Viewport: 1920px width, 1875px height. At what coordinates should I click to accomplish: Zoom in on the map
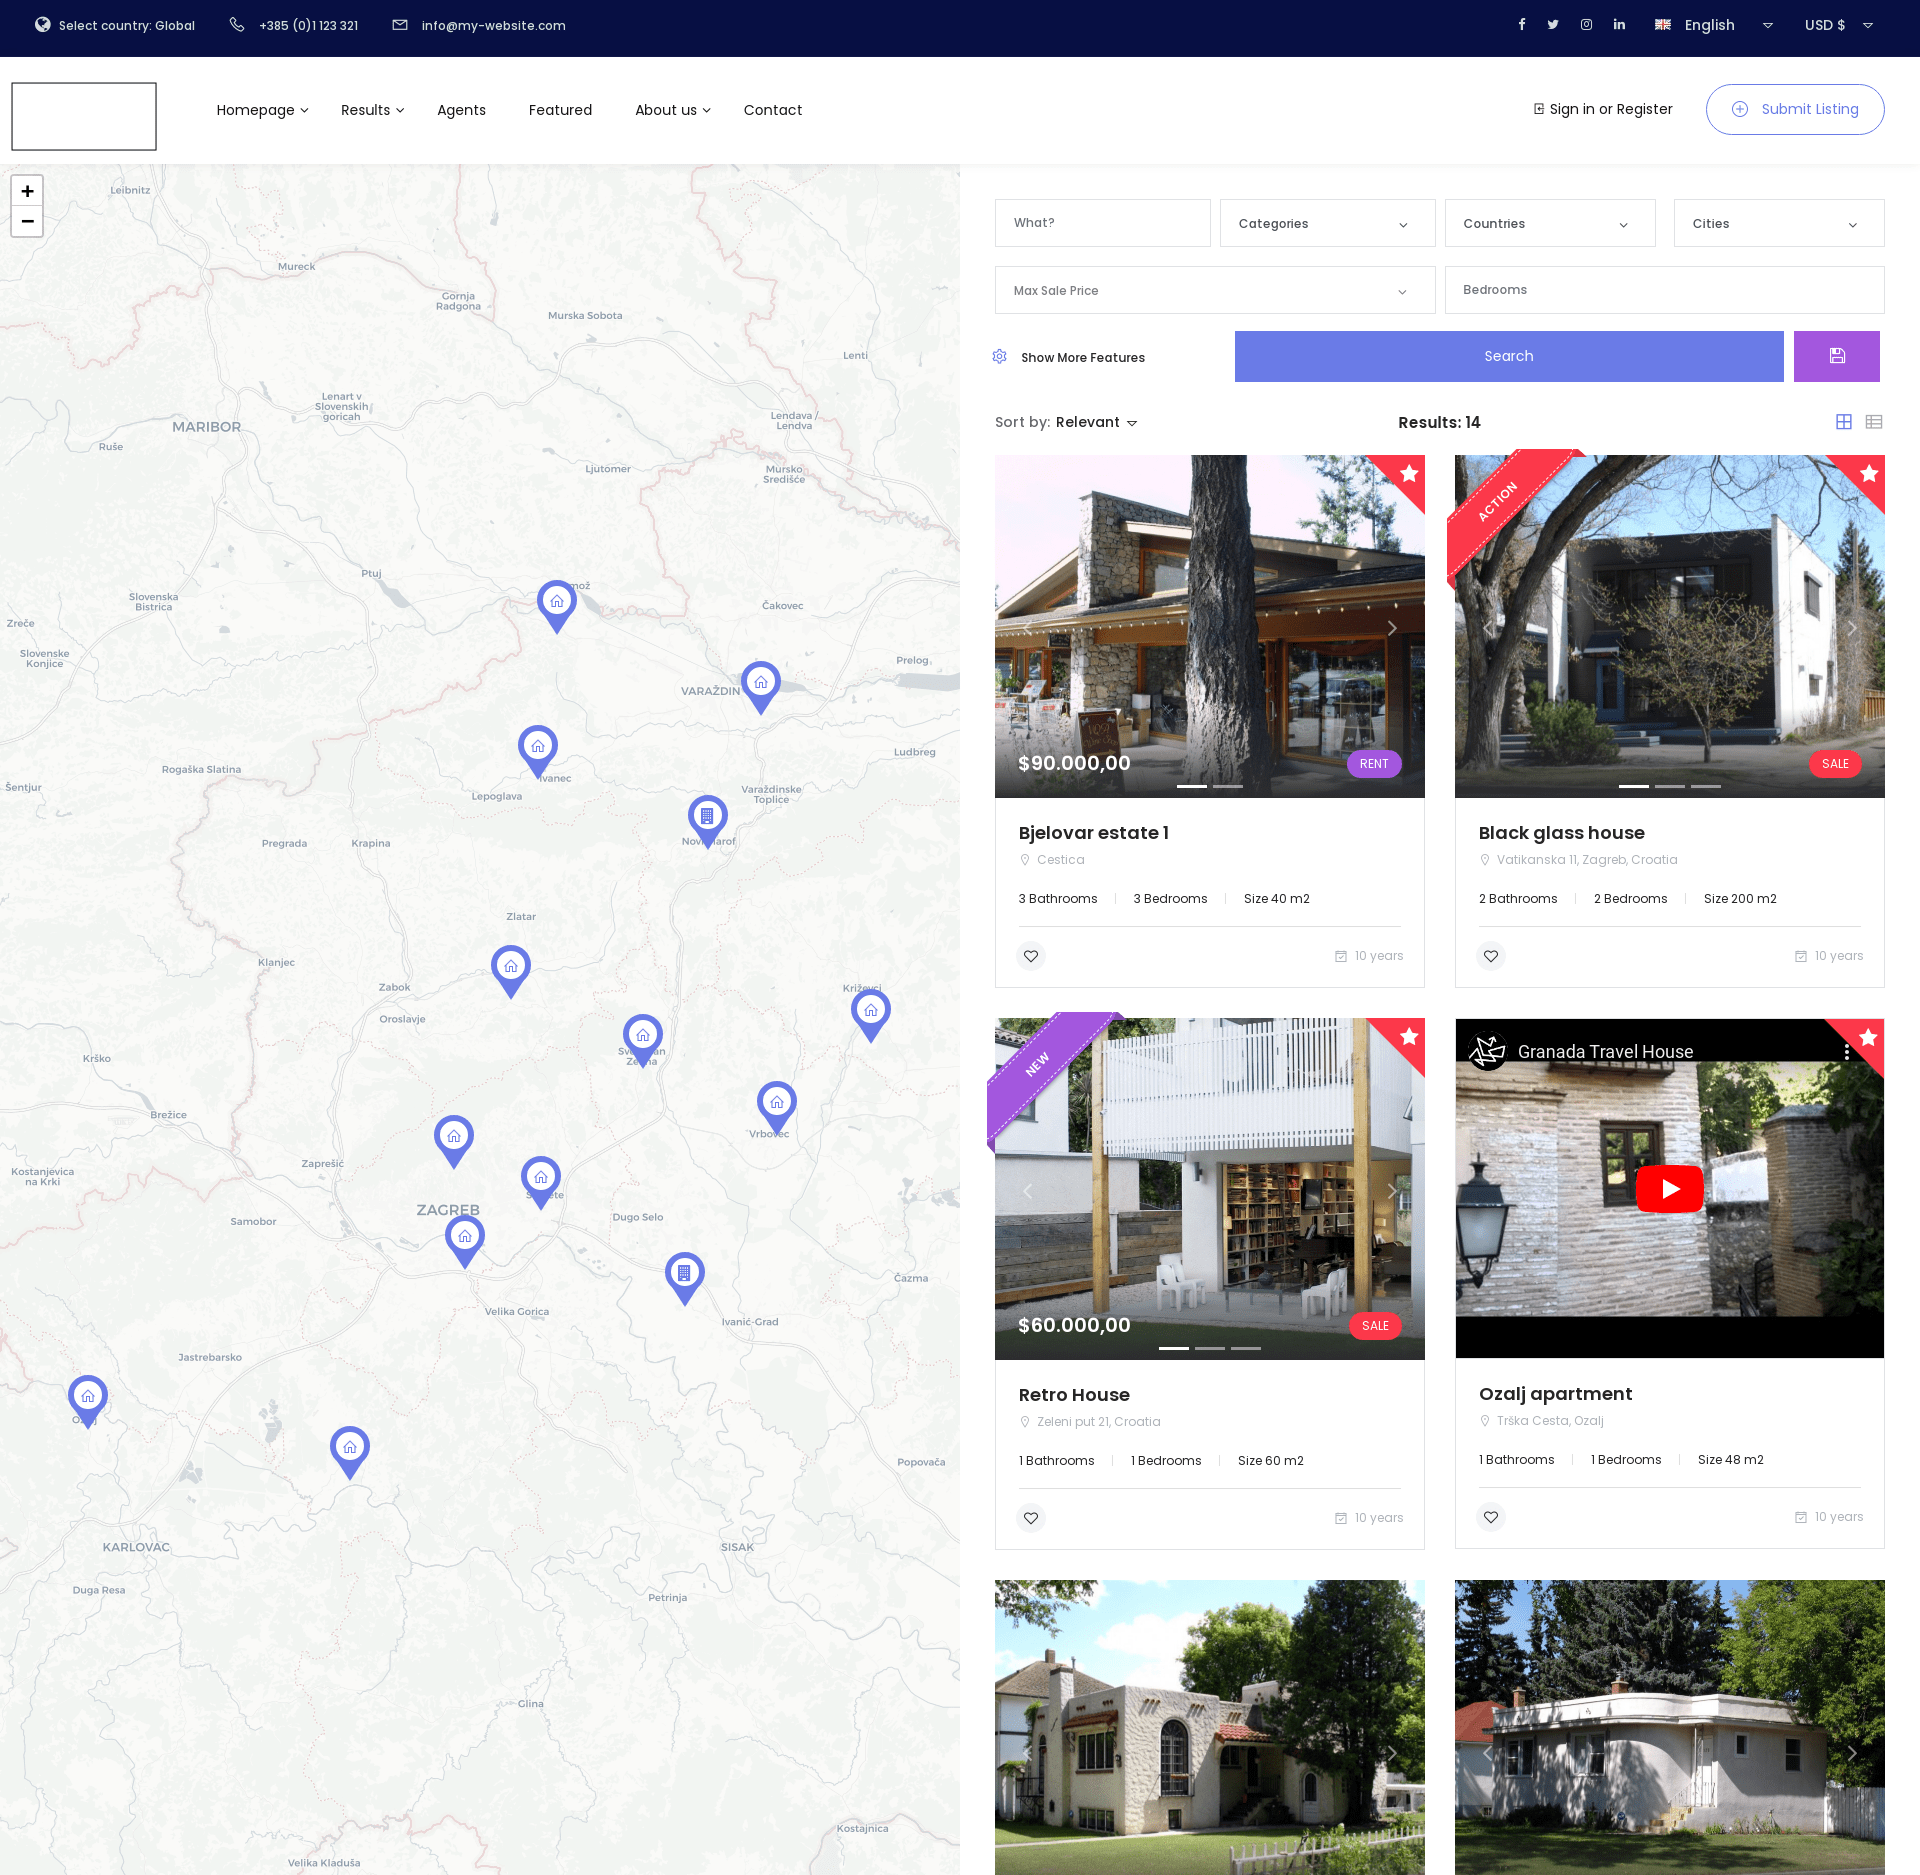pyautogui.click(x=27, y=191)
